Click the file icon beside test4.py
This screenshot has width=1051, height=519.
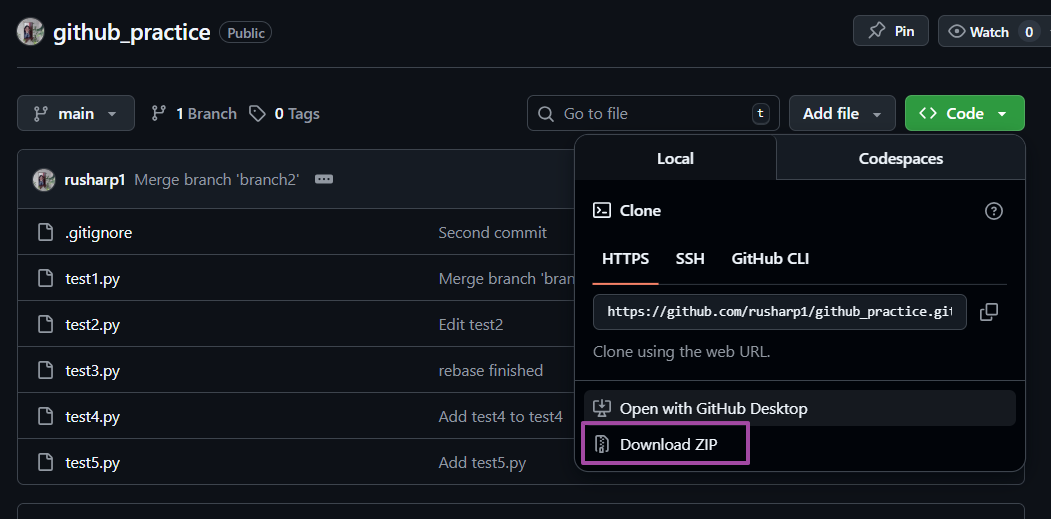click(45, 417)
